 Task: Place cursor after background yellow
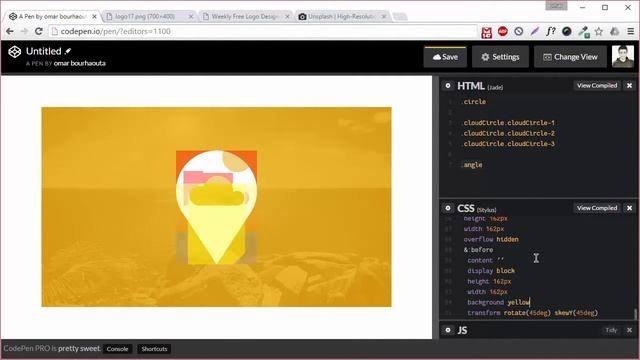pos(530,302)
